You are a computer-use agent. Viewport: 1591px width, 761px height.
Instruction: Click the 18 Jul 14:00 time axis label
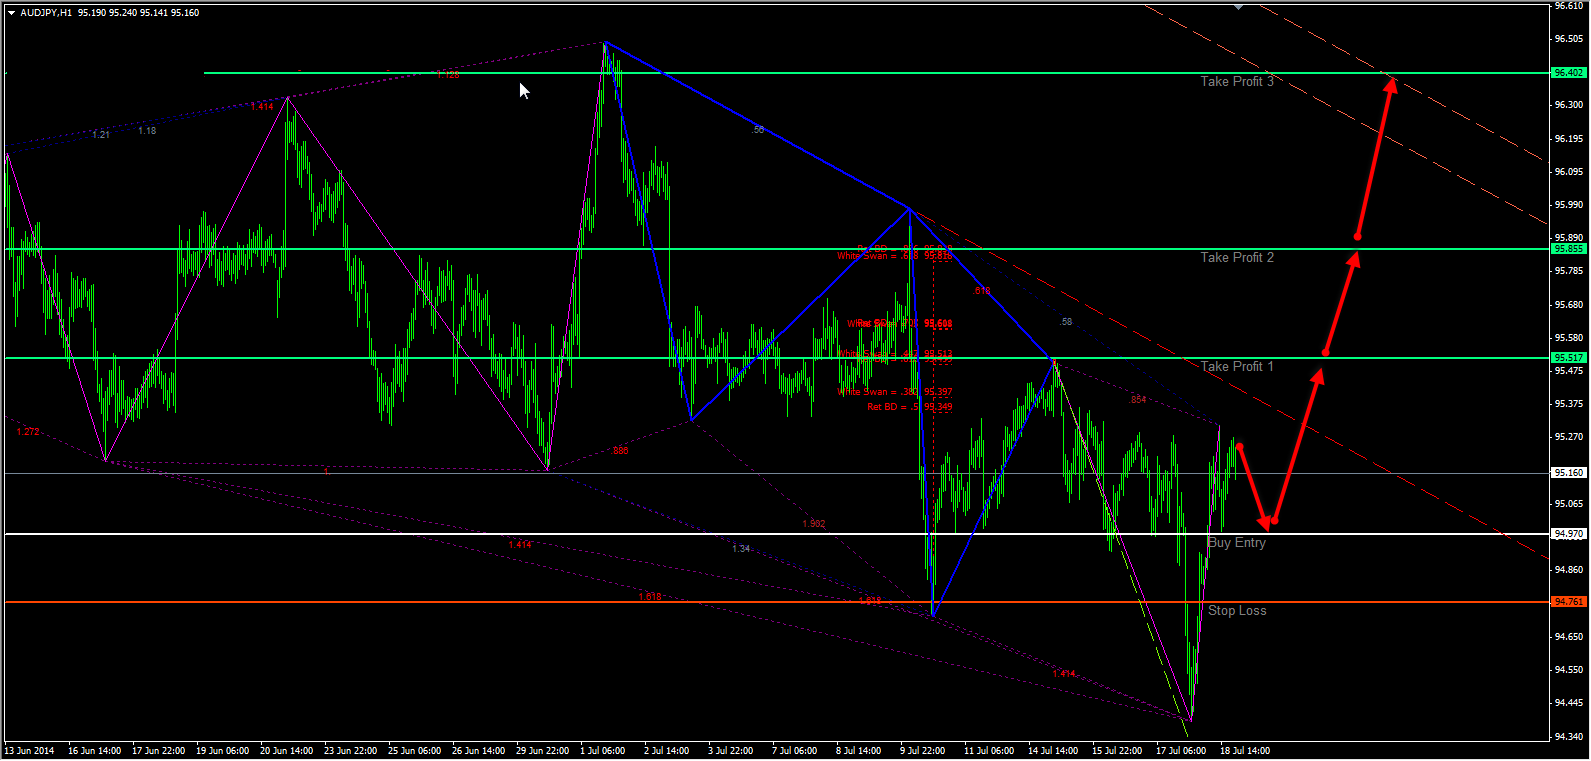click(x=1245, y=751)
